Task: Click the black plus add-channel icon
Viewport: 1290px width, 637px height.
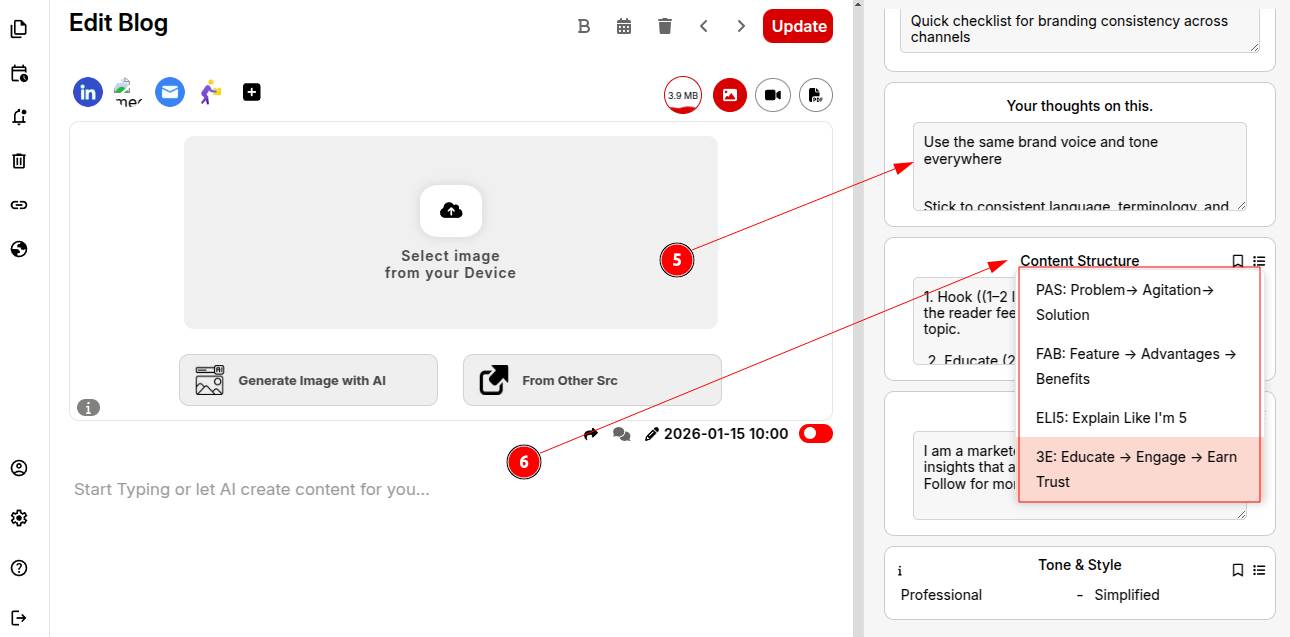Action: coord(252,93)
